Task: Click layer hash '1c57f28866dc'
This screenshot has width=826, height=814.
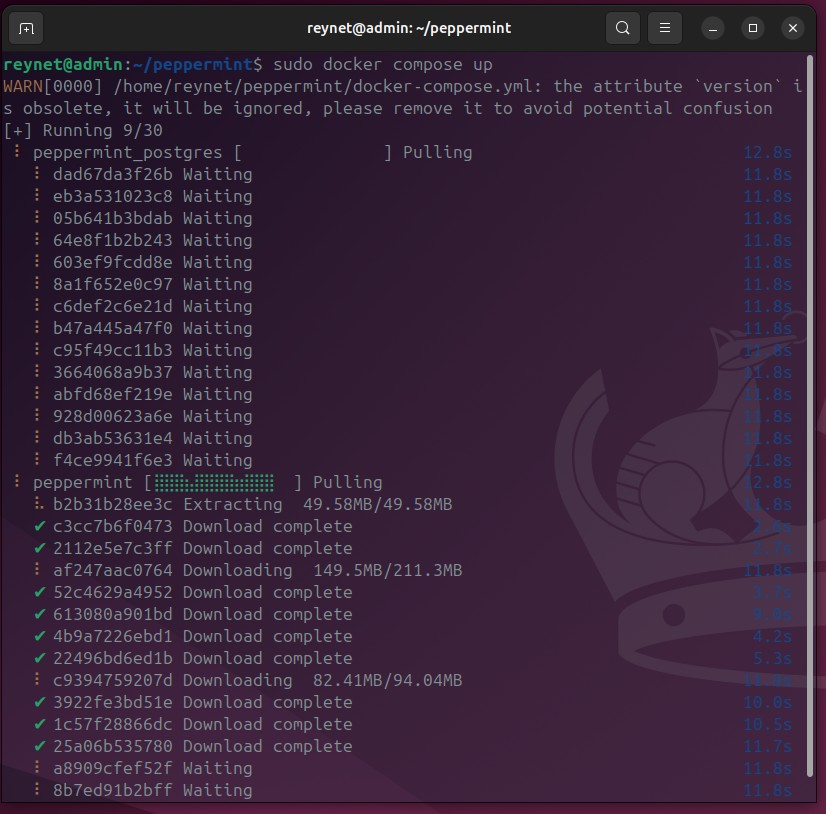Action: point(113,724)
